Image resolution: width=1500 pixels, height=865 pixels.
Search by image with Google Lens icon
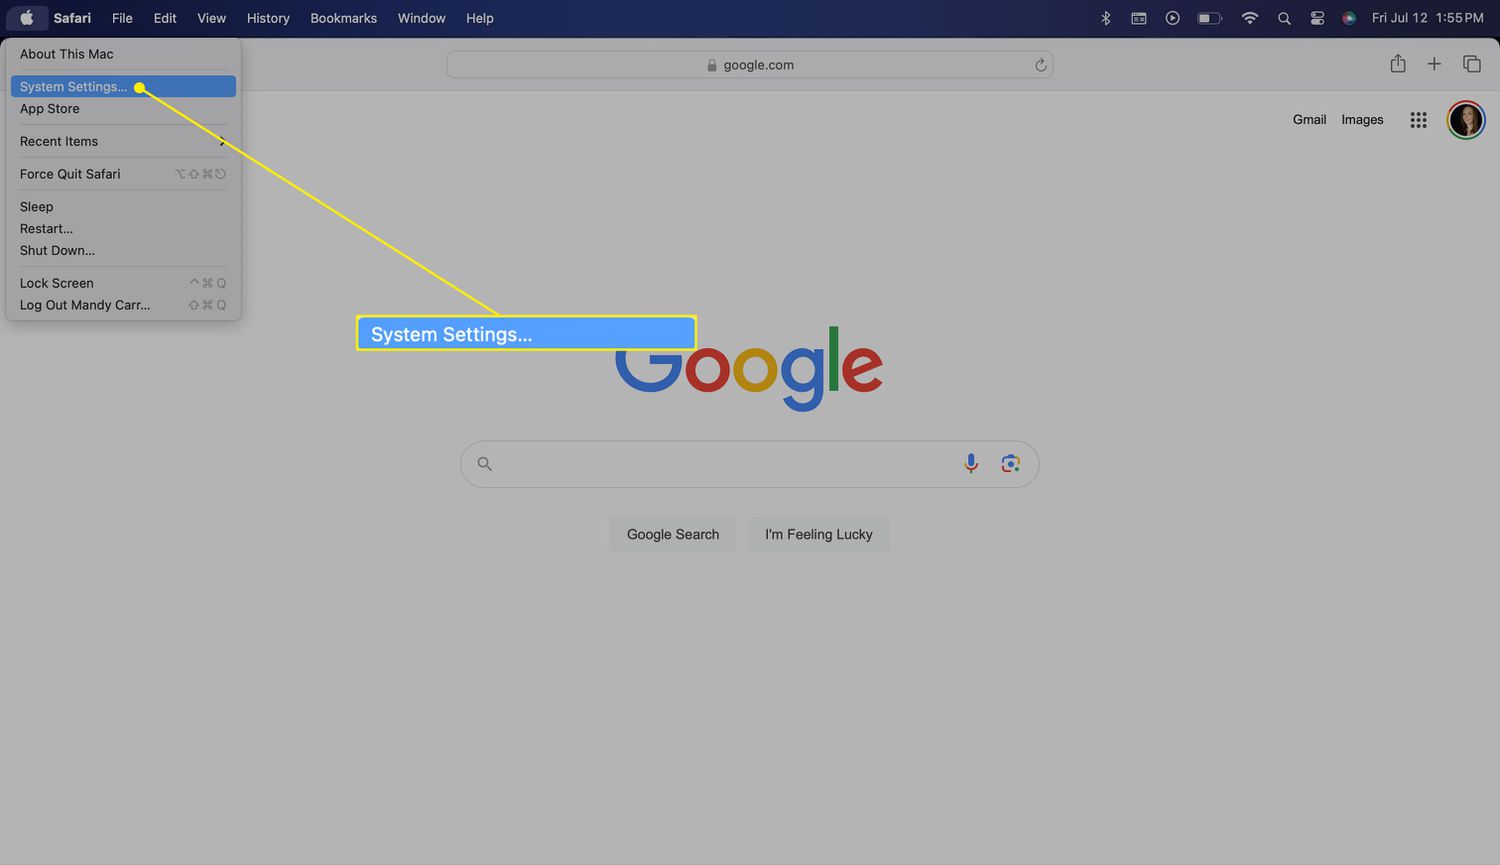click(x=1010, y=464)
